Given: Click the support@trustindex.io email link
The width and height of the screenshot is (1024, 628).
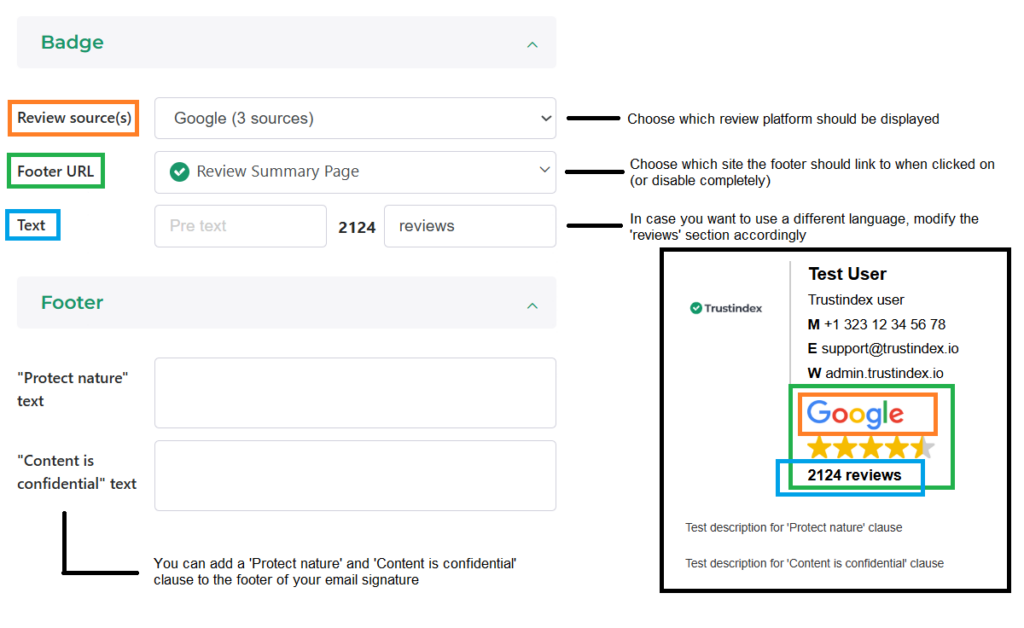Looking at the screenshot, I should tap(890, 349).
